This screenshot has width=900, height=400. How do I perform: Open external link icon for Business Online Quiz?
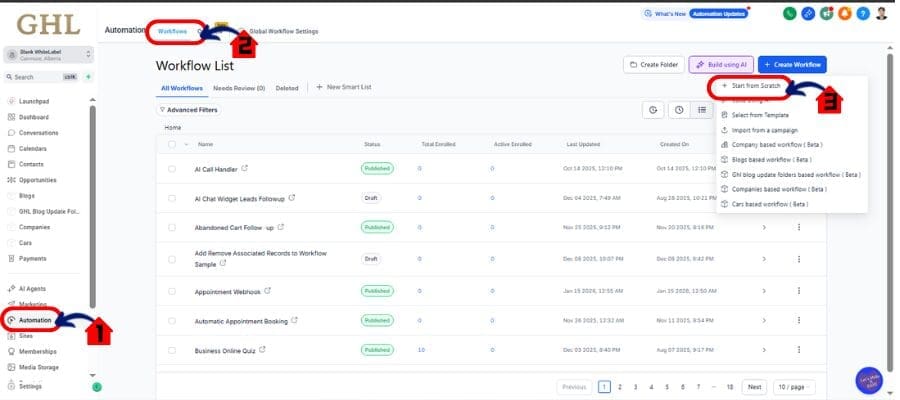click(262, 349)
